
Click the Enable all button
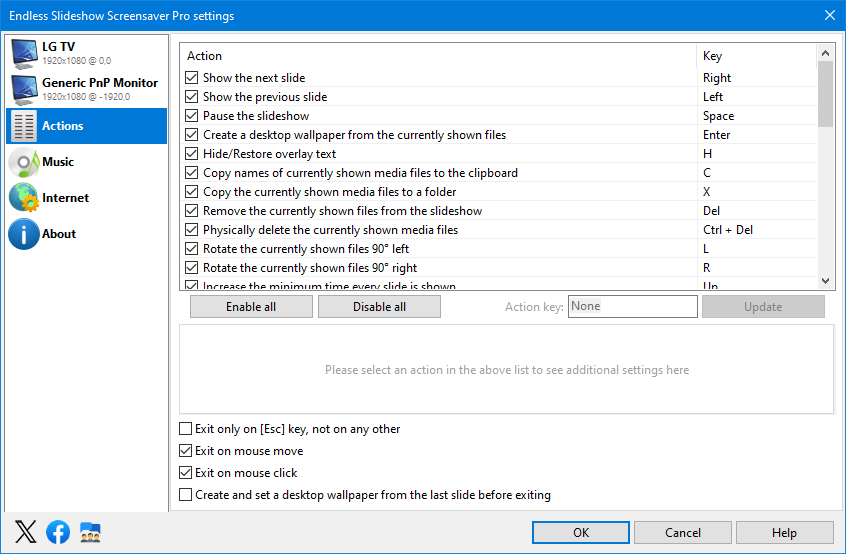click(251, 306)
